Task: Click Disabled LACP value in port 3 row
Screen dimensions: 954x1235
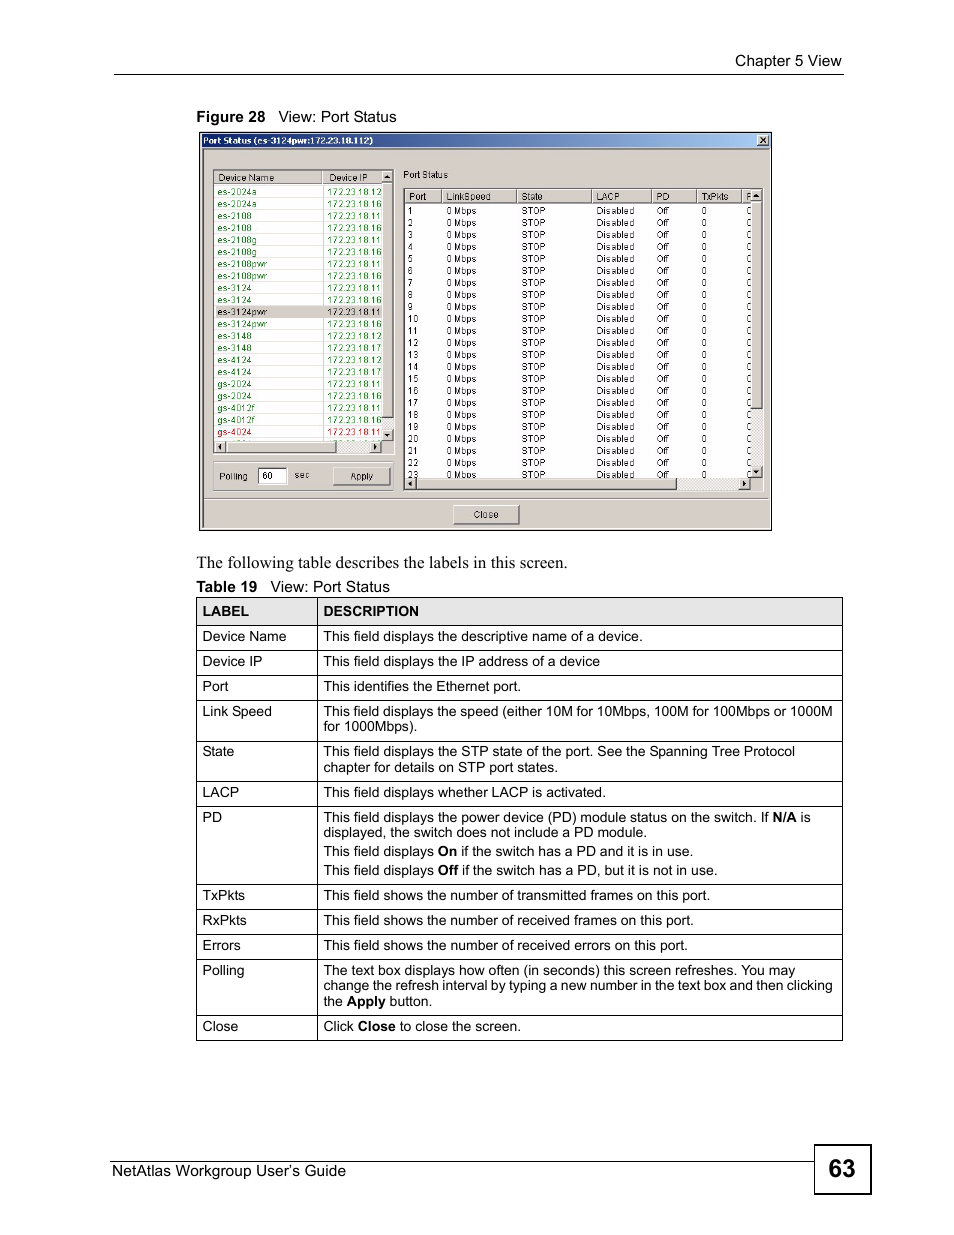Action: (615, 235)
